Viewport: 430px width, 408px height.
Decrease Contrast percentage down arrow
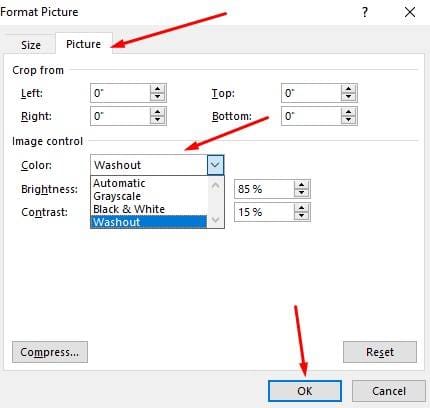pos(301,216)
